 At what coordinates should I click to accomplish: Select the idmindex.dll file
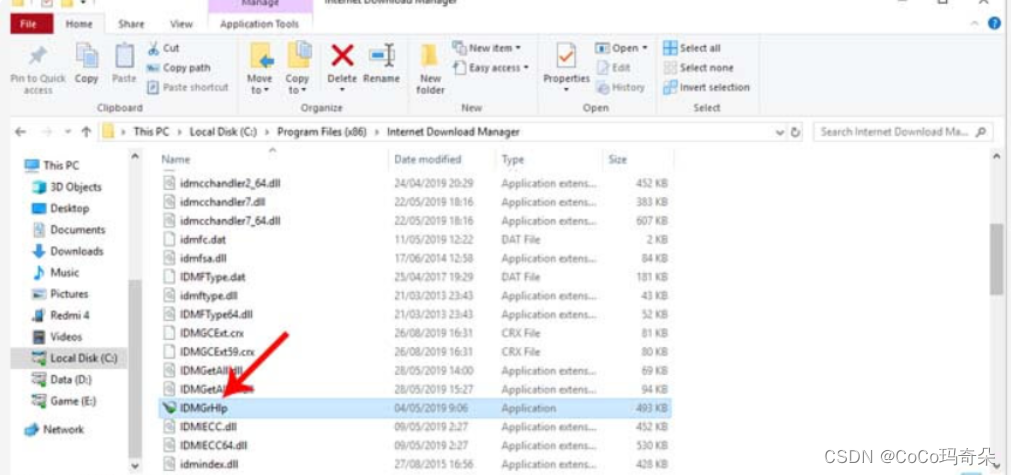(x=415, y=464)
